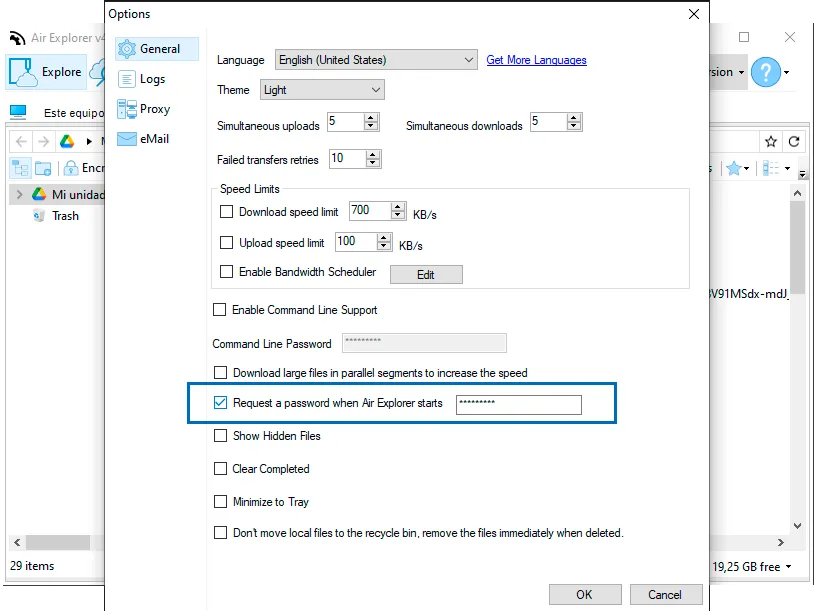Check the Show Hidden Files option
Screen dimensions: 814x611
point(221,436)
